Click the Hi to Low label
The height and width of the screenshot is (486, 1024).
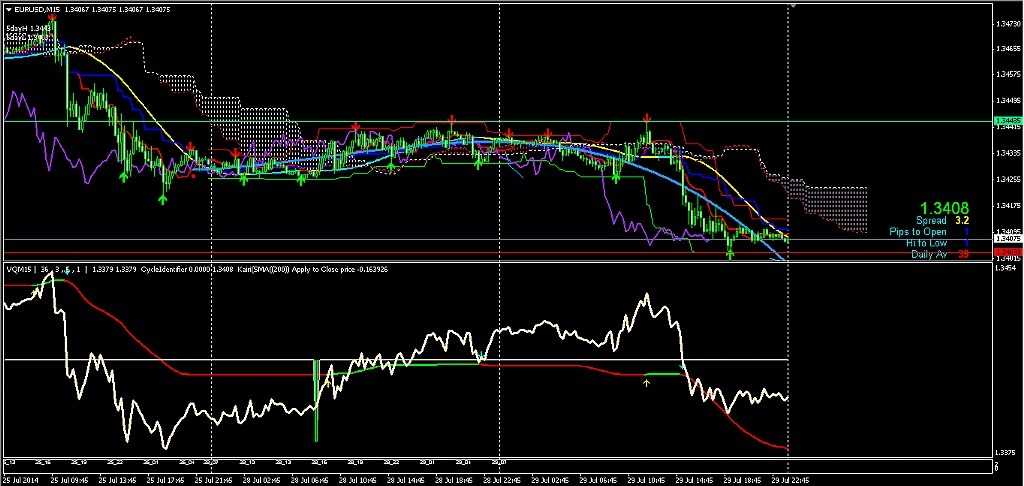pos(926,243)
